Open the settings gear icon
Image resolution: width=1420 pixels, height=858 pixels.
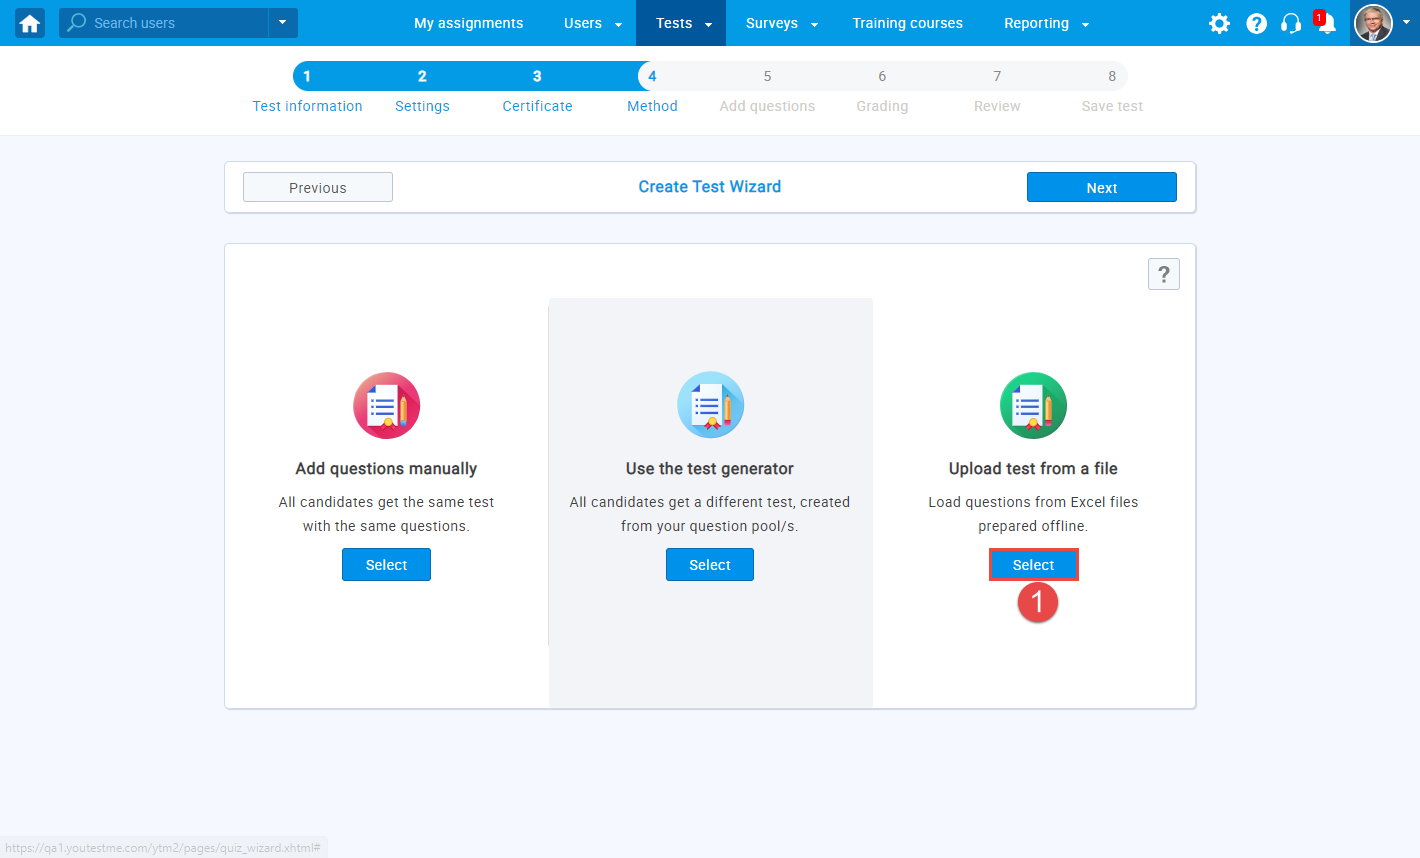(x=1219, y=22)
